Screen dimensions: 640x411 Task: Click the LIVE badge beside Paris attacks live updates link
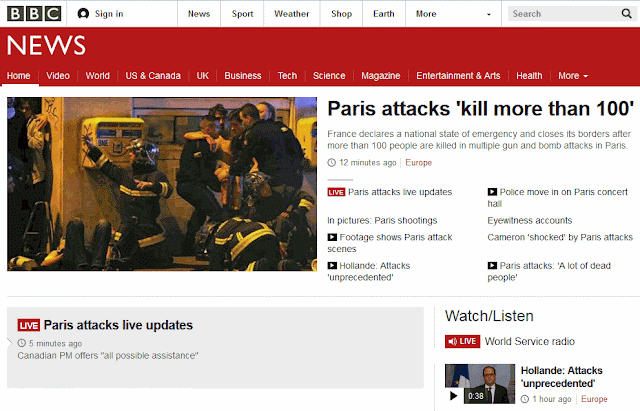pyautogui.click(x=336, y=192)
